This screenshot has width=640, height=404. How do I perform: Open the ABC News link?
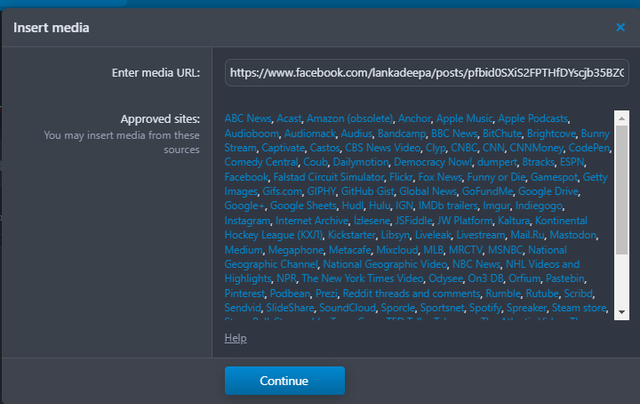248,118
